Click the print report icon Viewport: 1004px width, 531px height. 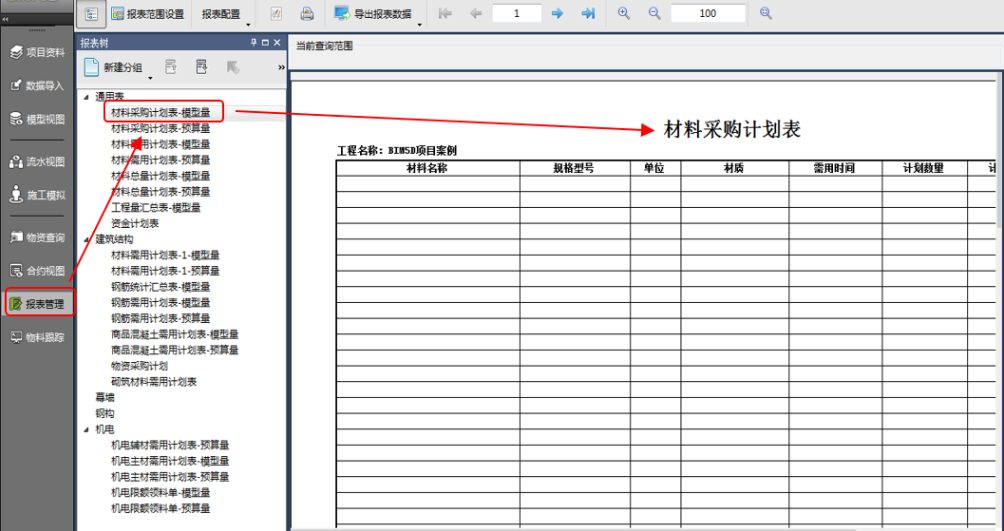307,13
